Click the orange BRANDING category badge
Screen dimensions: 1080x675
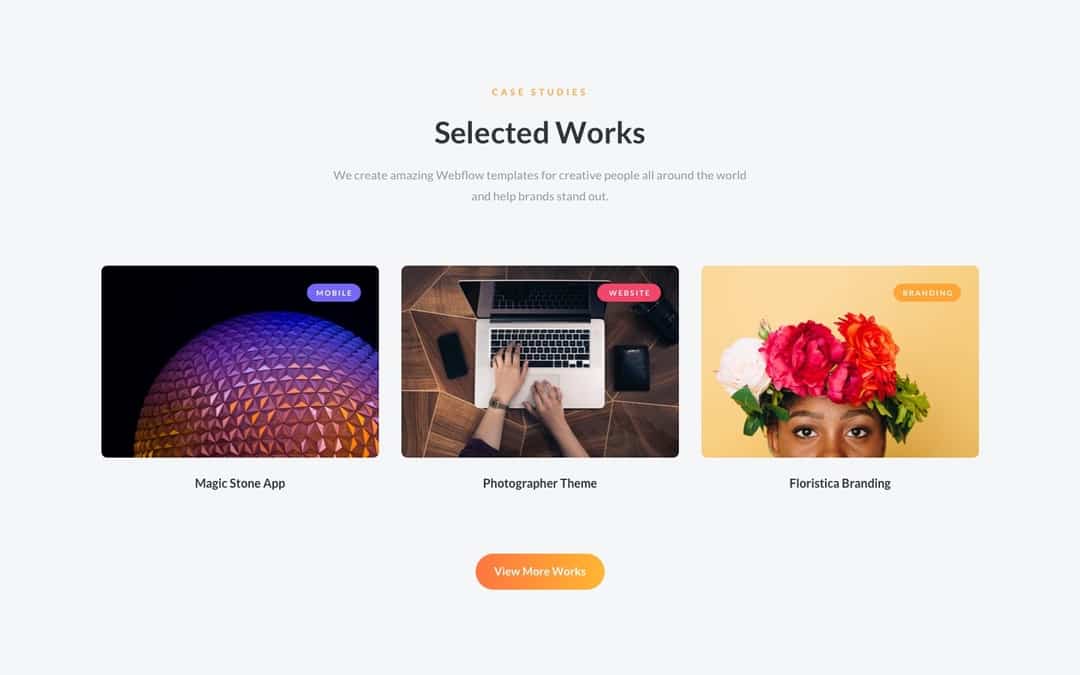pos(927,293)
